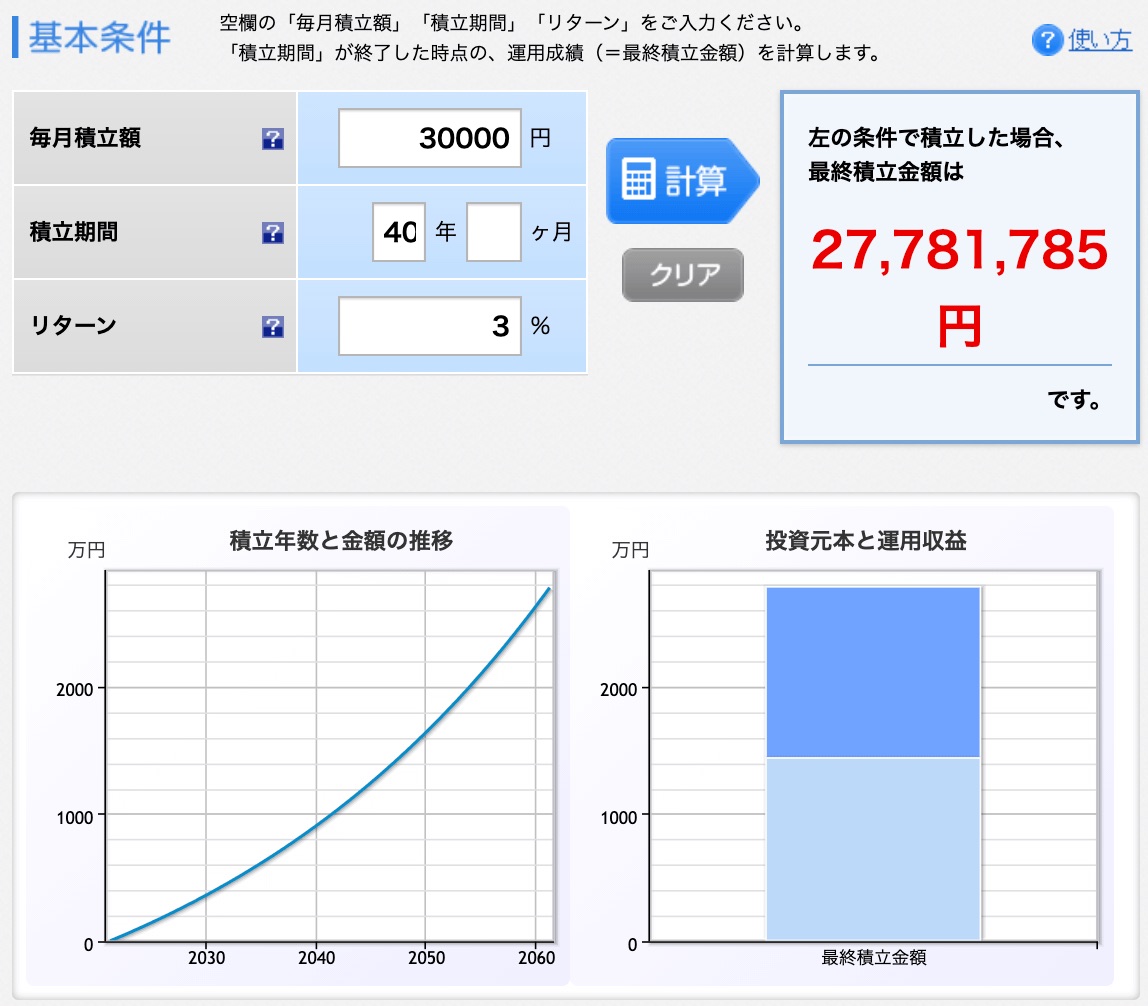Click the 計算 calculate button

pos(682,180)
